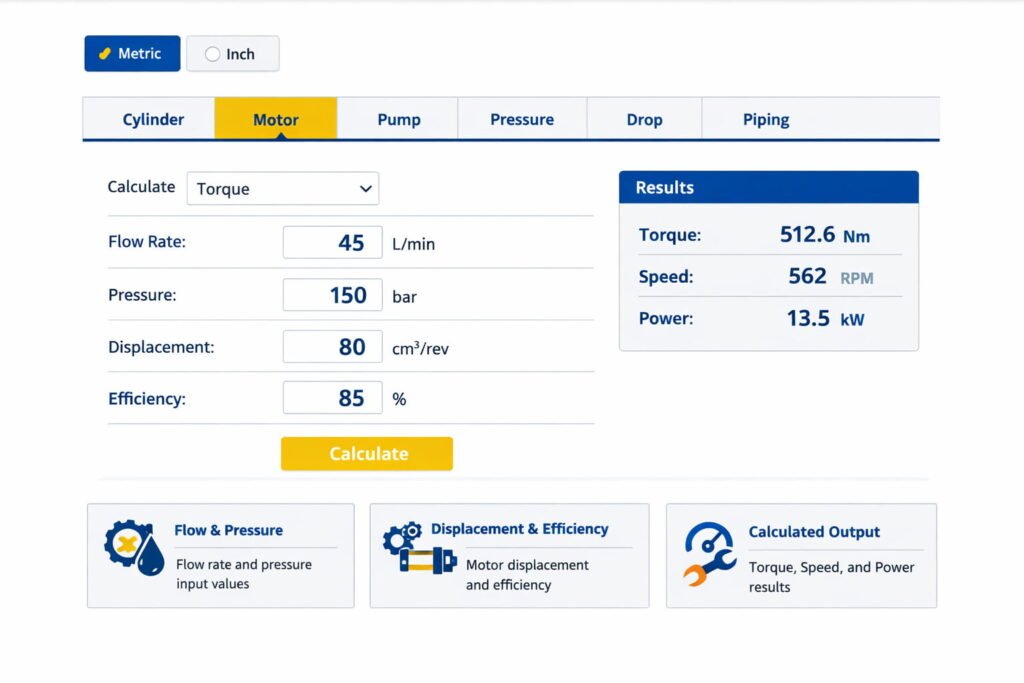This screenshot has width=1024, height=683.
Task: Click the dropdown chevron arrow beside Torque
Action: click(x=364, y=189)
